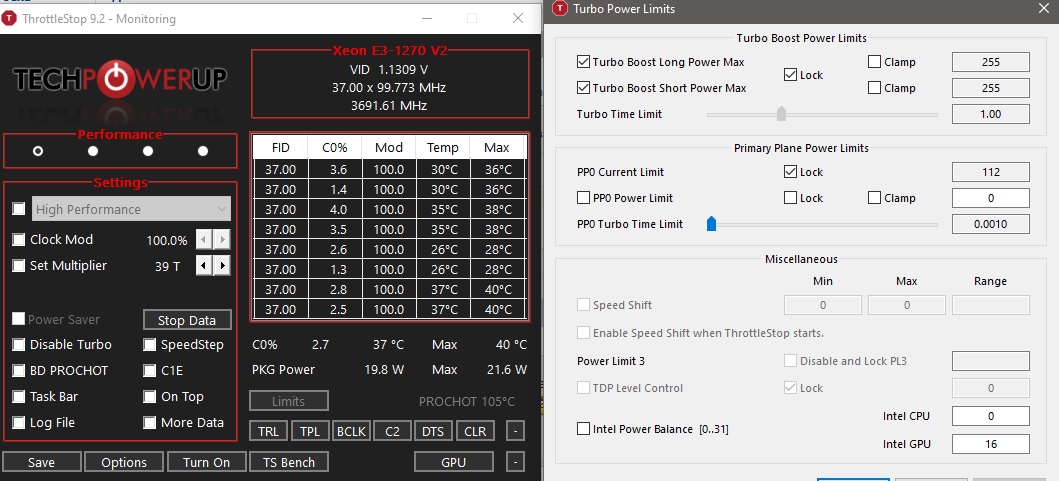Toggle the C1E checkbox
This screenshot has height=481, width=1059.
tap(150, 371)
